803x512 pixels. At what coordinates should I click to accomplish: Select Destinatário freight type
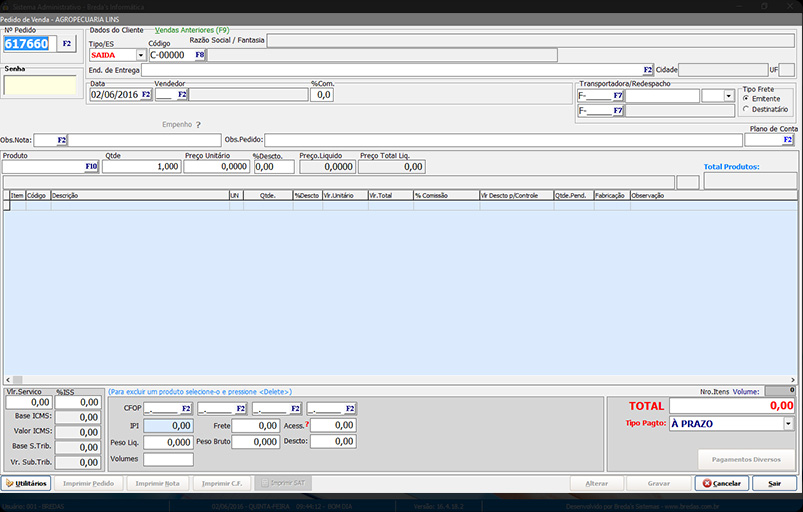(746, 109)
